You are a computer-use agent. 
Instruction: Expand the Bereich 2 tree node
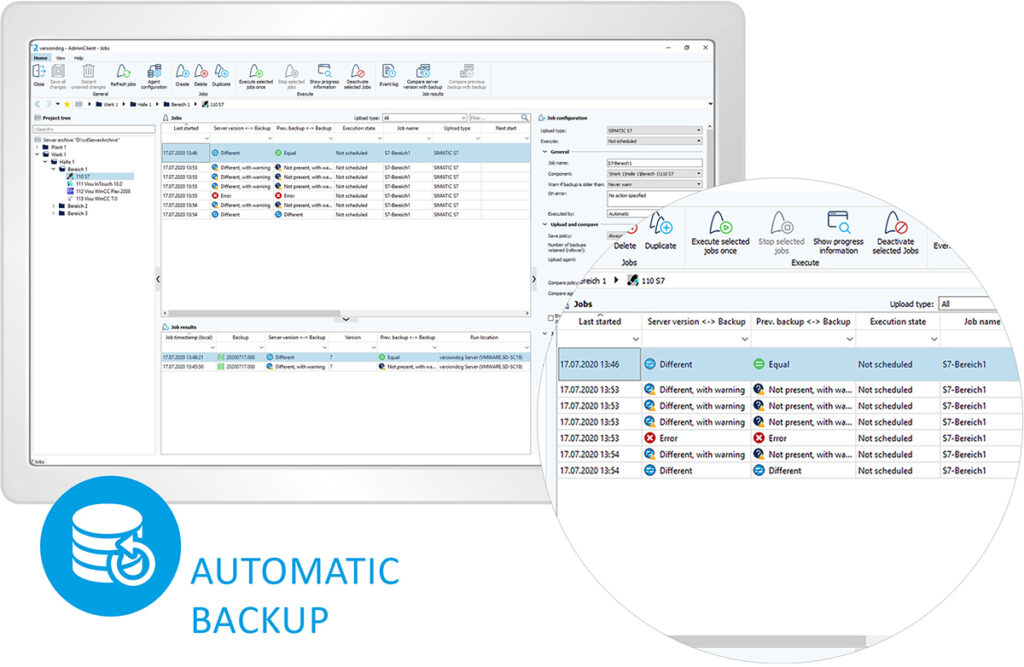[54, 206]
